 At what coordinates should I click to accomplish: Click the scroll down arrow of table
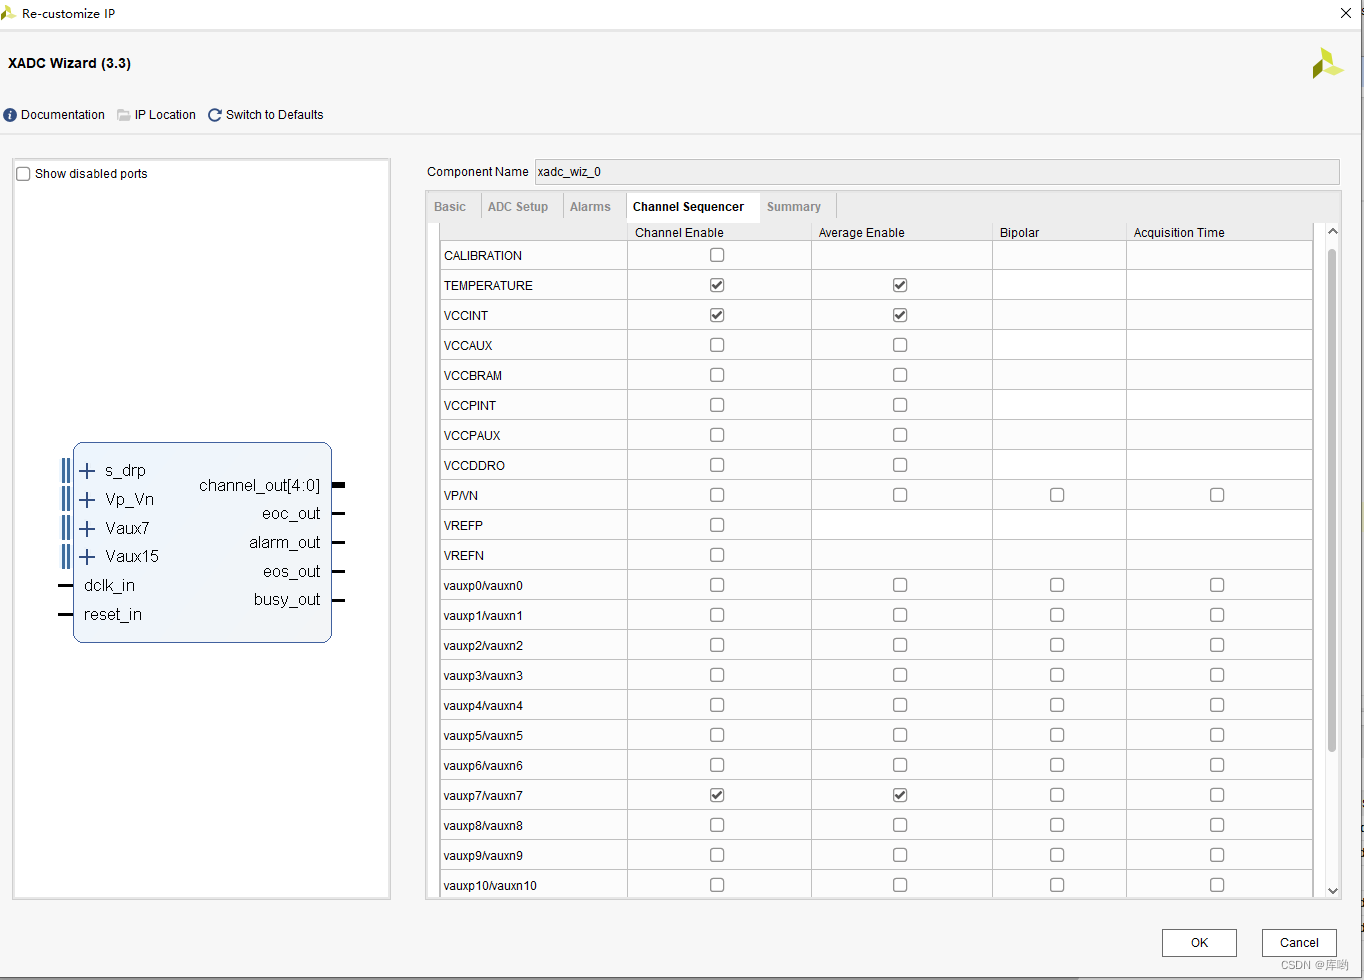pyautogui.click(x=1332, y=890)
